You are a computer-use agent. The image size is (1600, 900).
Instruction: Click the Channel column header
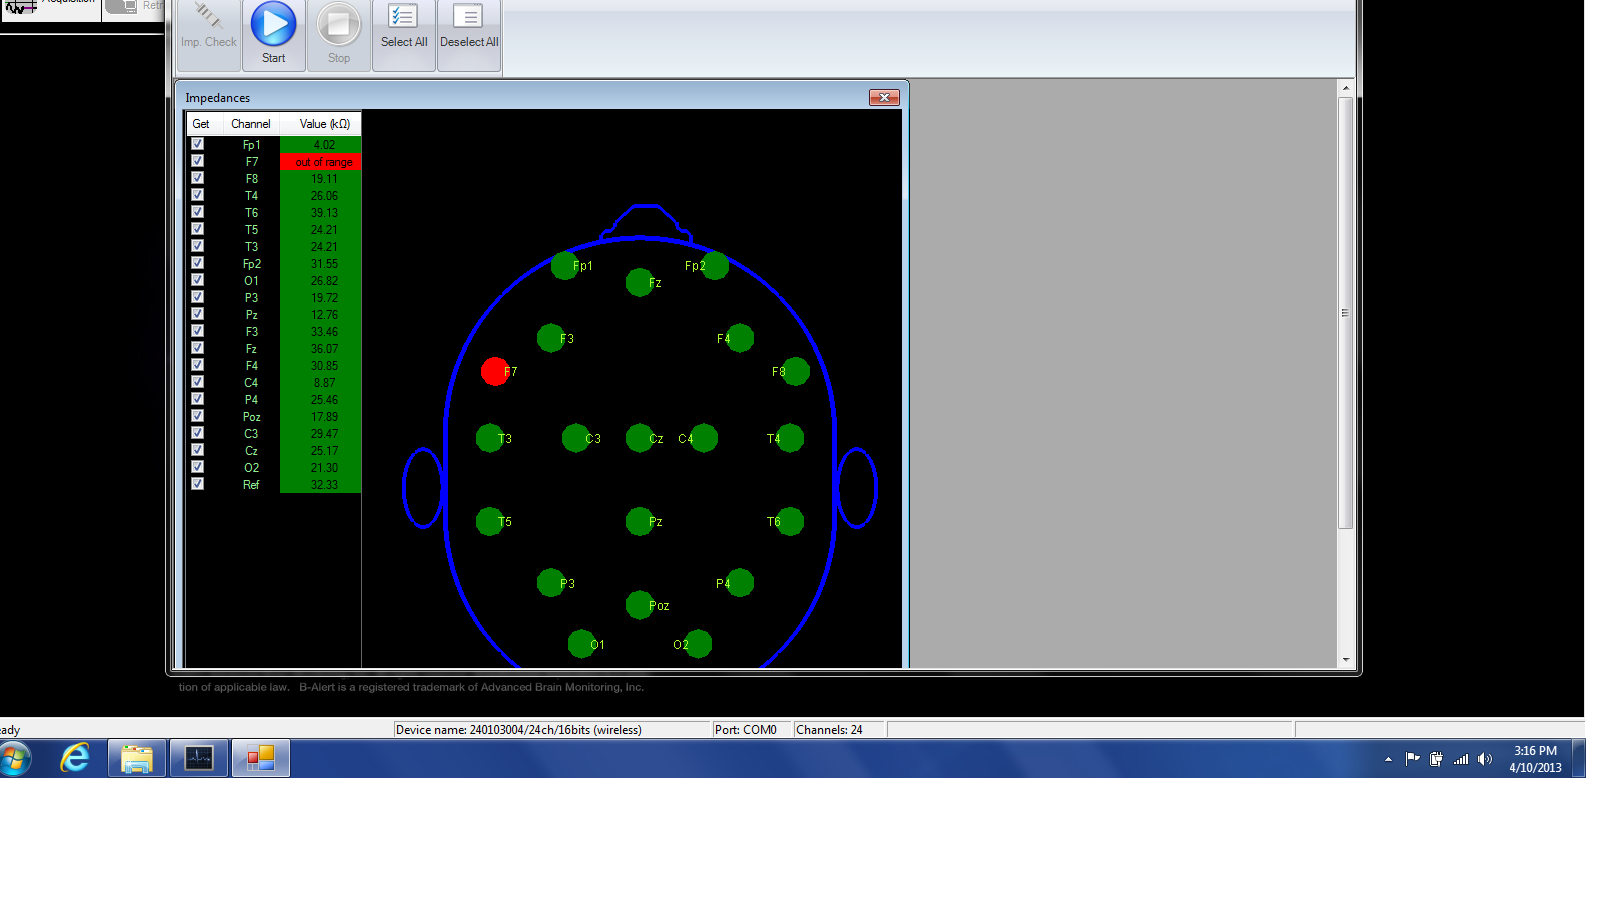251,124
